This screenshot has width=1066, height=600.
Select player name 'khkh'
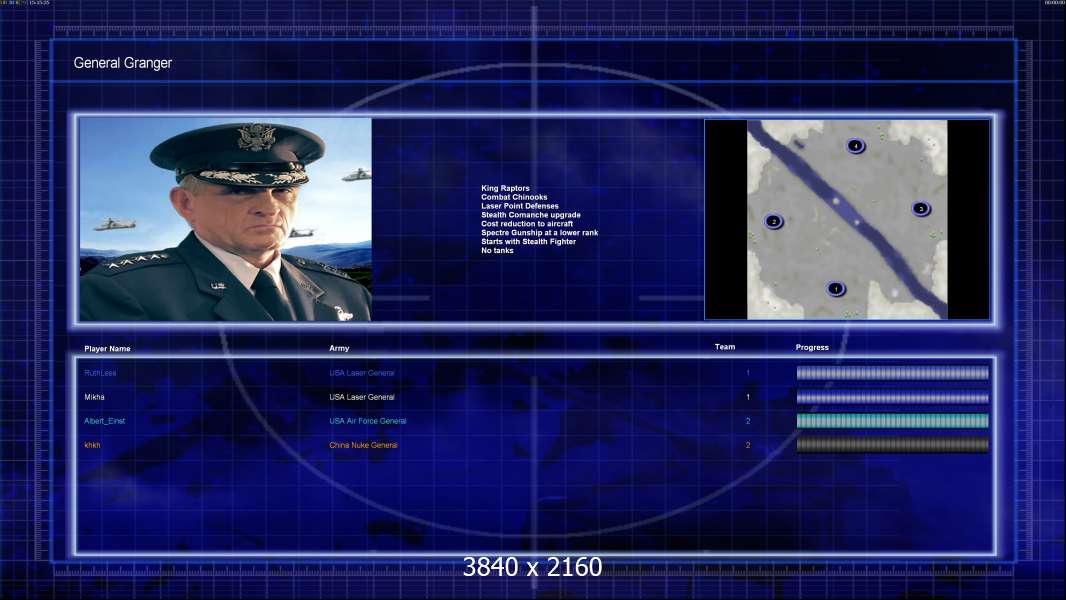[x=92, y=445]
